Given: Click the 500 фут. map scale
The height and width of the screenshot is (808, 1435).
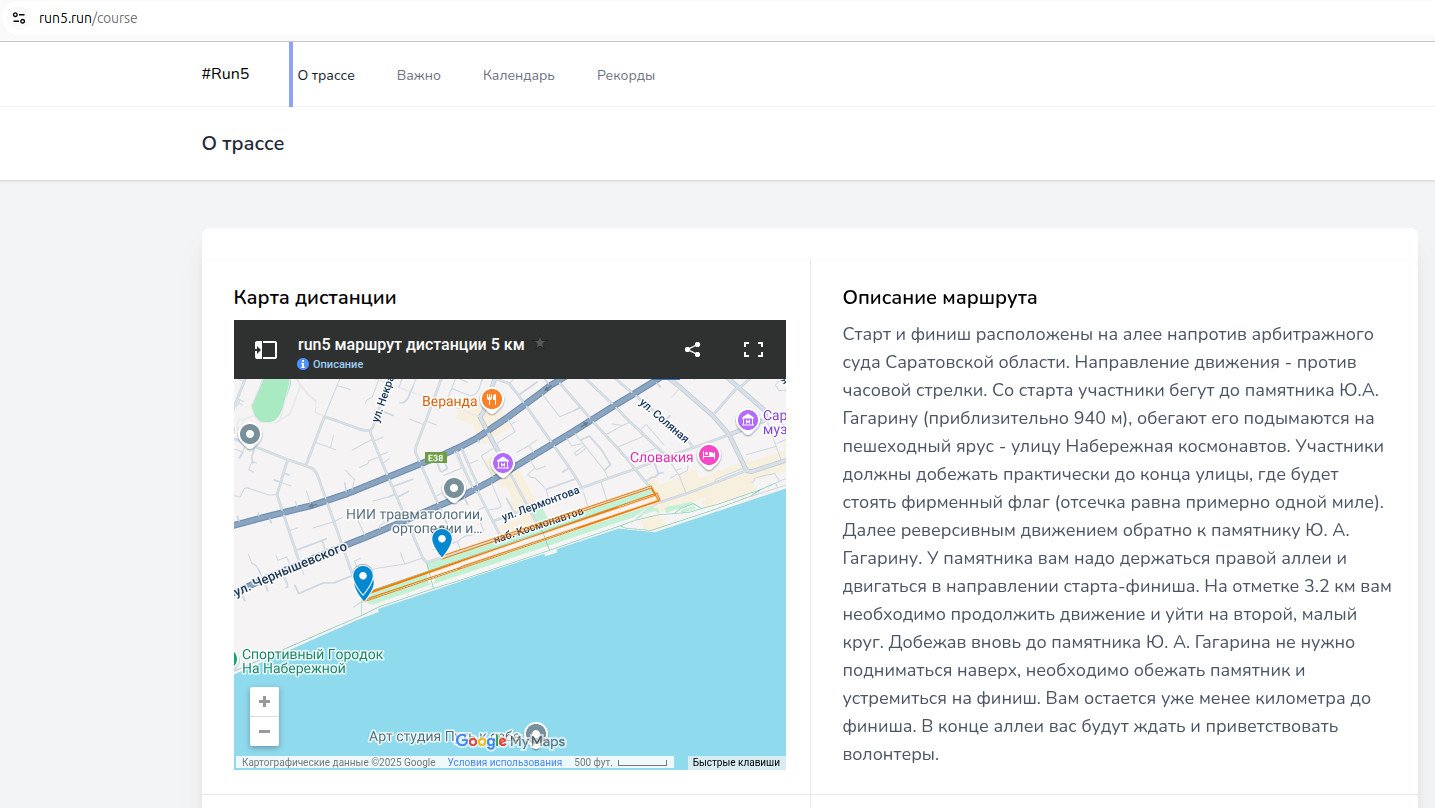Looking at the screenshot, I should tap(620, 762).
